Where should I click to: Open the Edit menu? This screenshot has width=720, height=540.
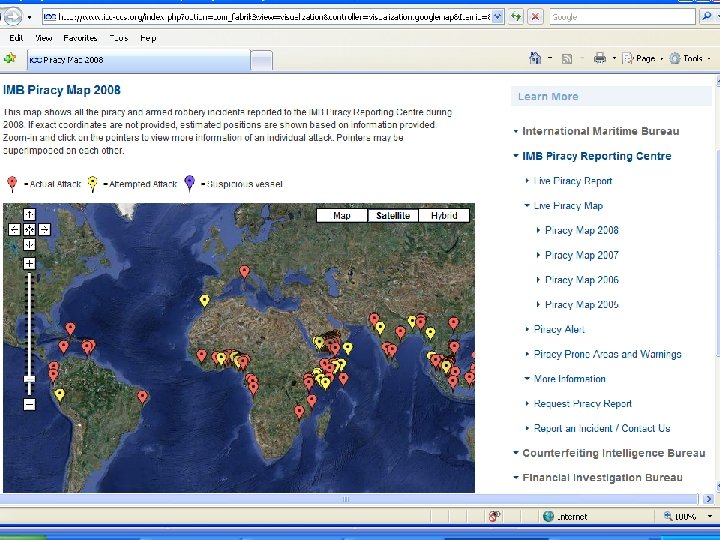pos(16,38)
